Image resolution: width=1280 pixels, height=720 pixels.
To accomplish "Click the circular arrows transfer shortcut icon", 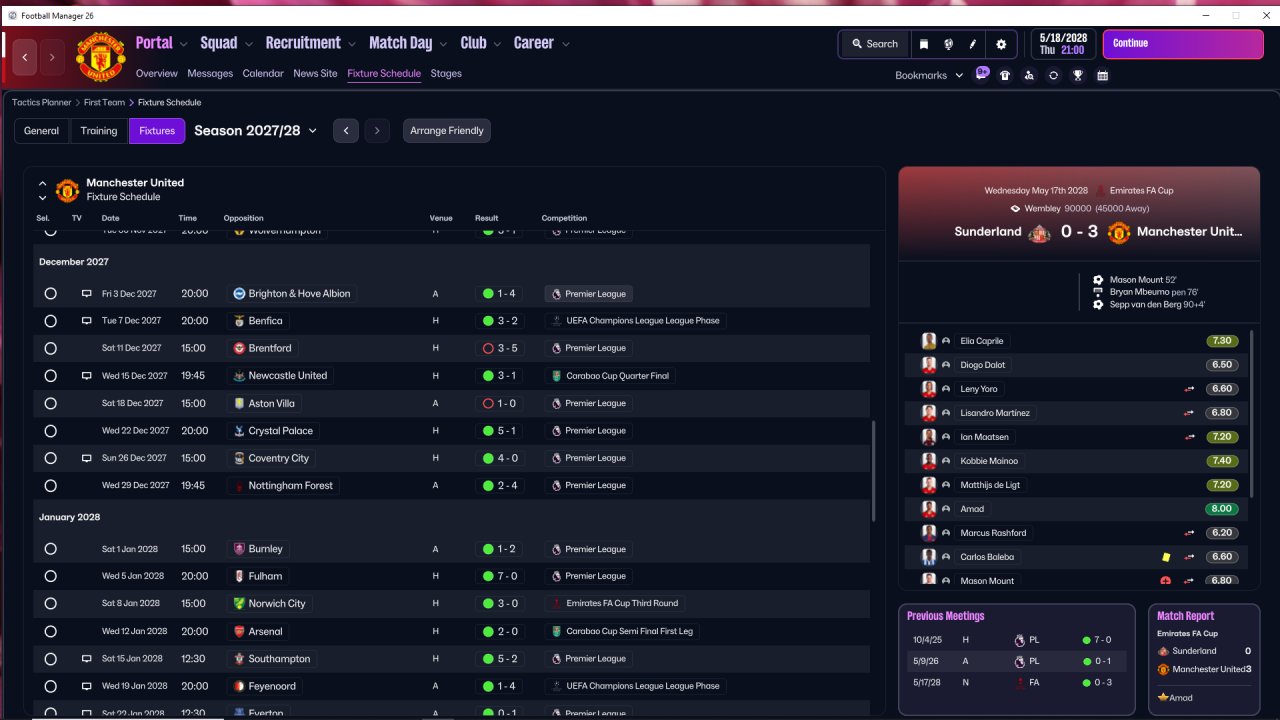I will click(1053, 75).
